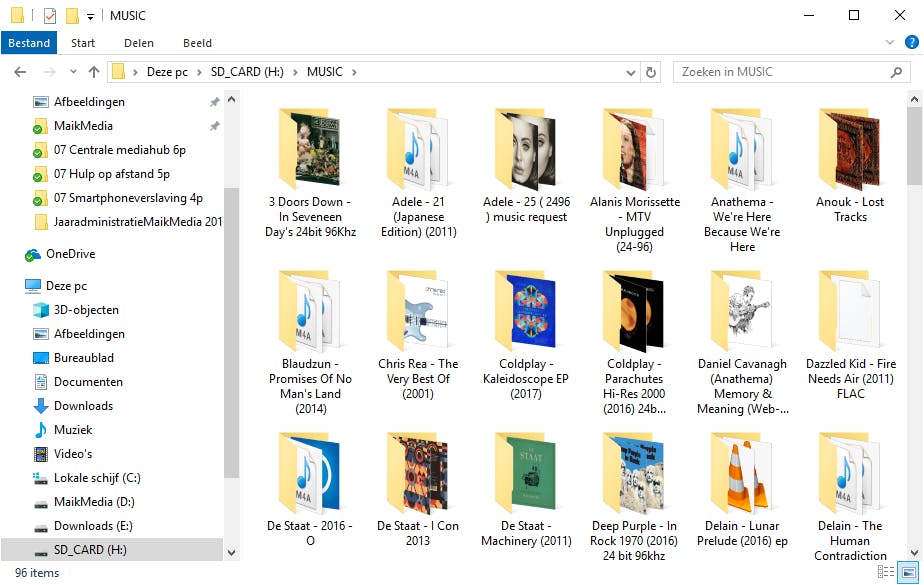924x585 pixels.
Task: Open the Daniel Cavanagh Memory & Meaning folder
Action: pos(742,342)
